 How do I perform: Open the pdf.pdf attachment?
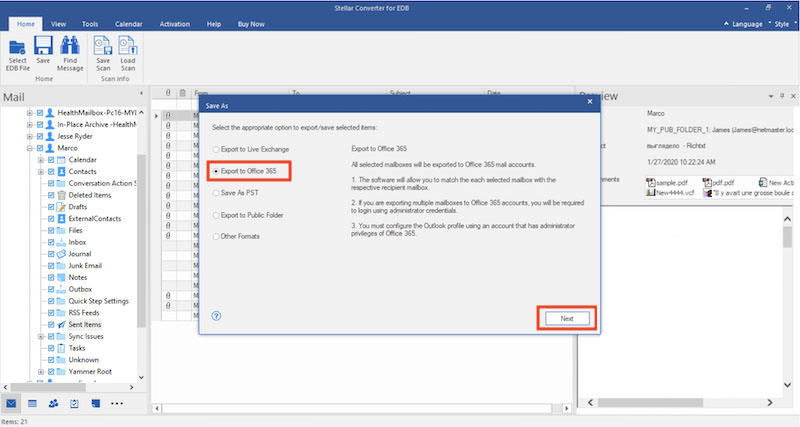coord(718,182)
